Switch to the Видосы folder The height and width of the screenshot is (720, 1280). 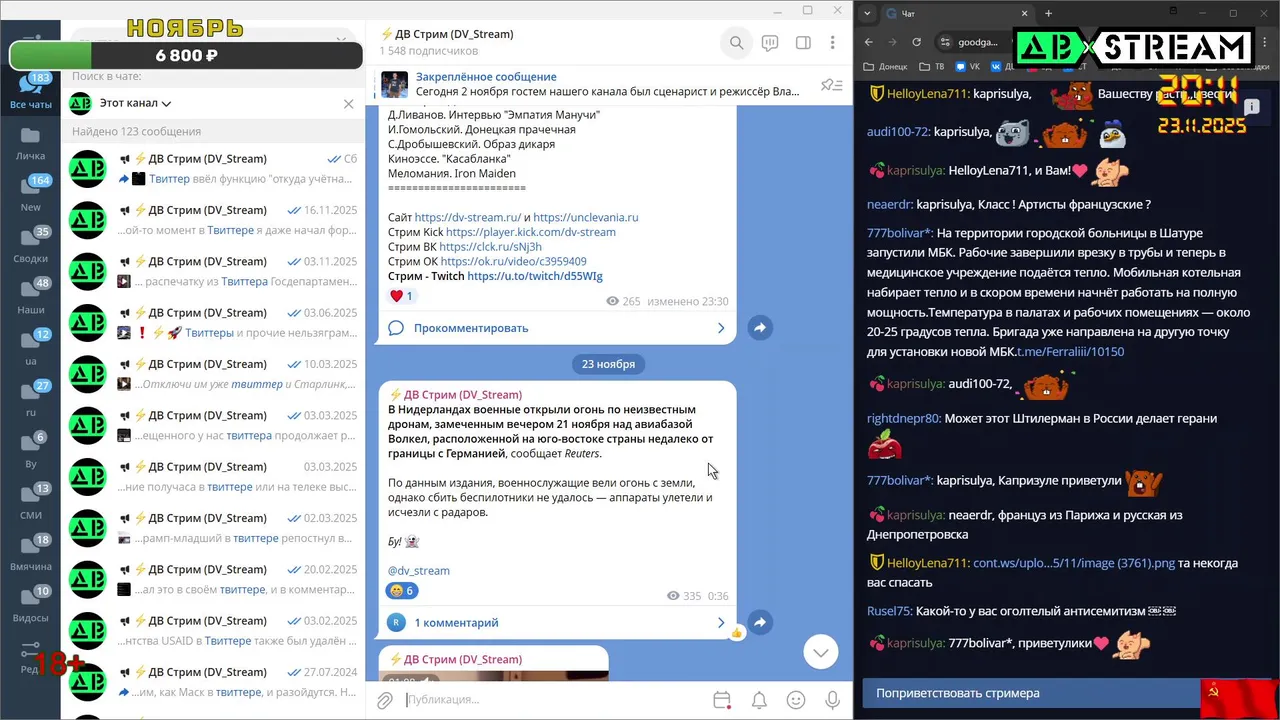(x=31, y=604)
